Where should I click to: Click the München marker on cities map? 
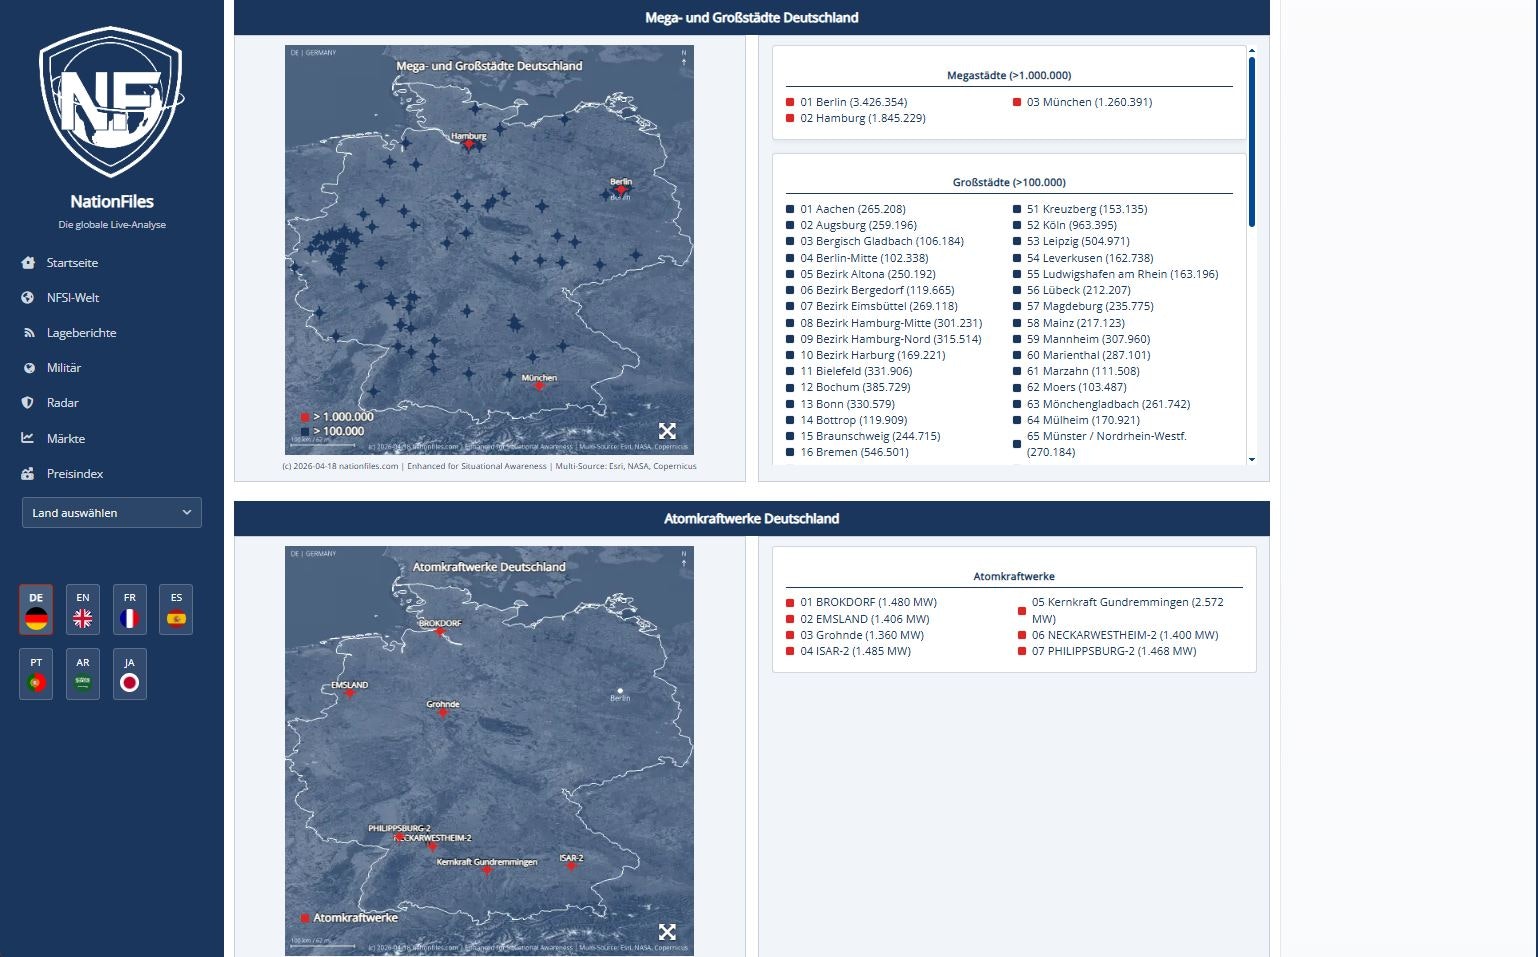click(x=539, y=386)
